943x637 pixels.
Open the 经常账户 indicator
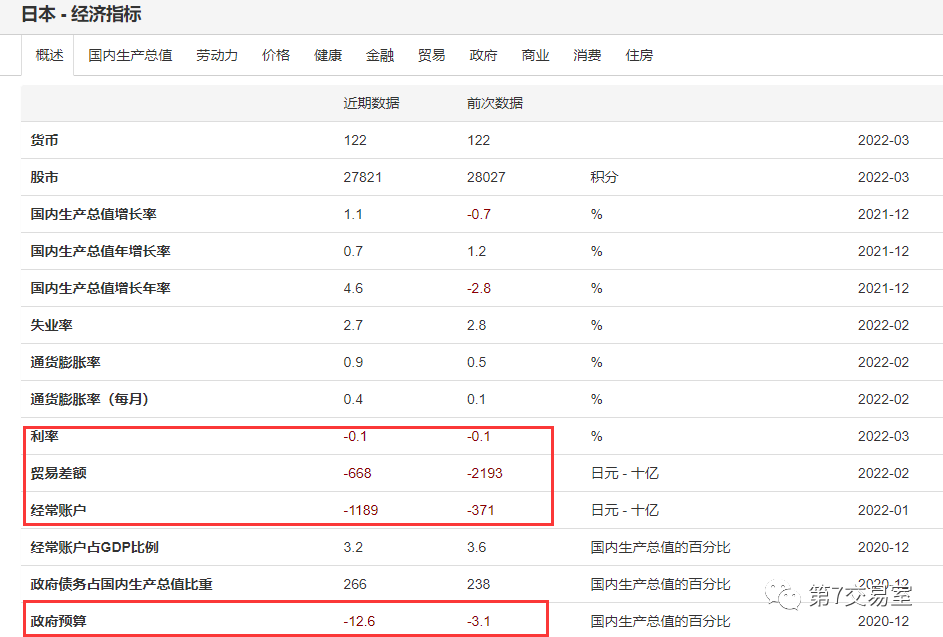click(58, 510)
